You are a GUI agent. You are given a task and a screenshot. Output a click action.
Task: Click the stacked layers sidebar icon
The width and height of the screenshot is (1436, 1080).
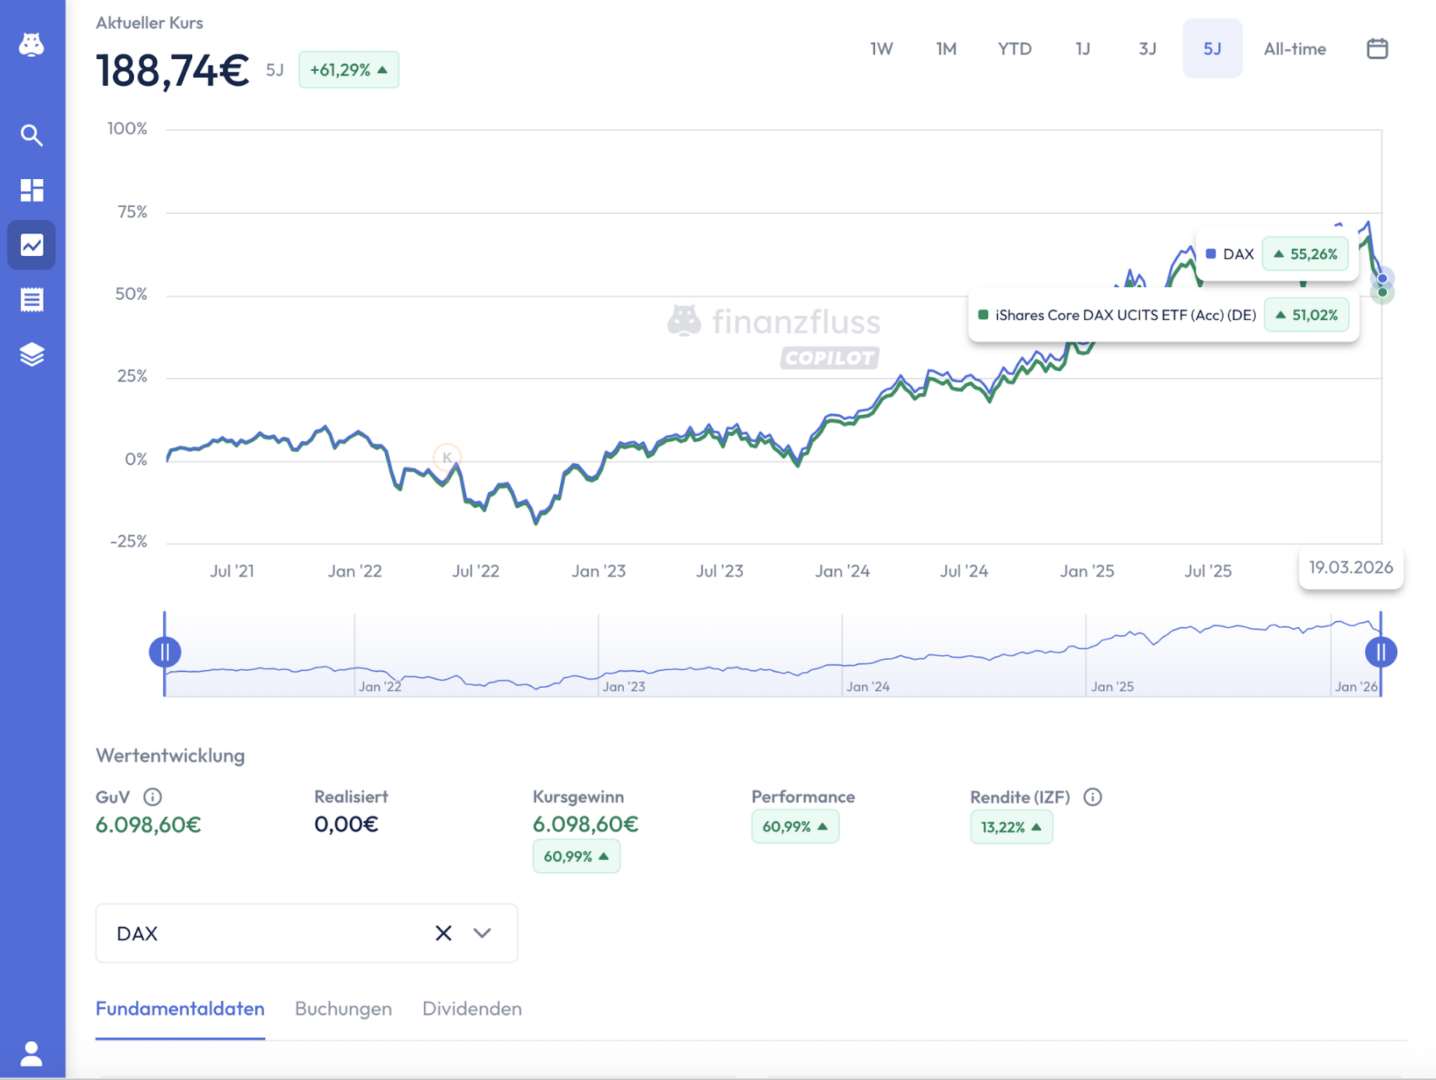32,354
